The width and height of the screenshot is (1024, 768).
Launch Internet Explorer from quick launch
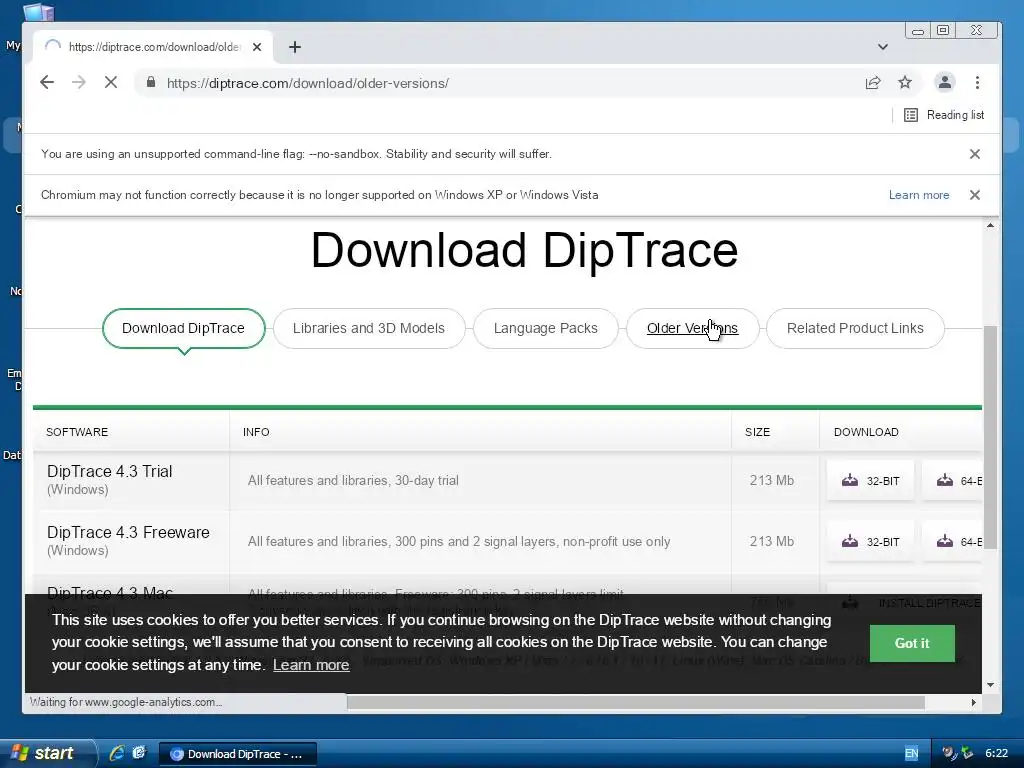116,753
